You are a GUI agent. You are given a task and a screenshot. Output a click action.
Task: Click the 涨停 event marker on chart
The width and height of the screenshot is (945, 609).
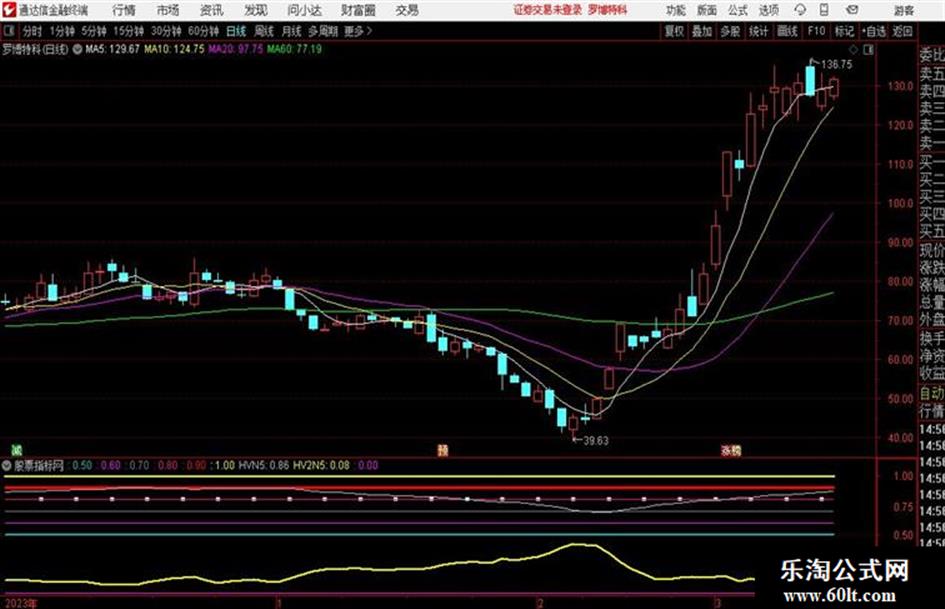pos(731,450)
